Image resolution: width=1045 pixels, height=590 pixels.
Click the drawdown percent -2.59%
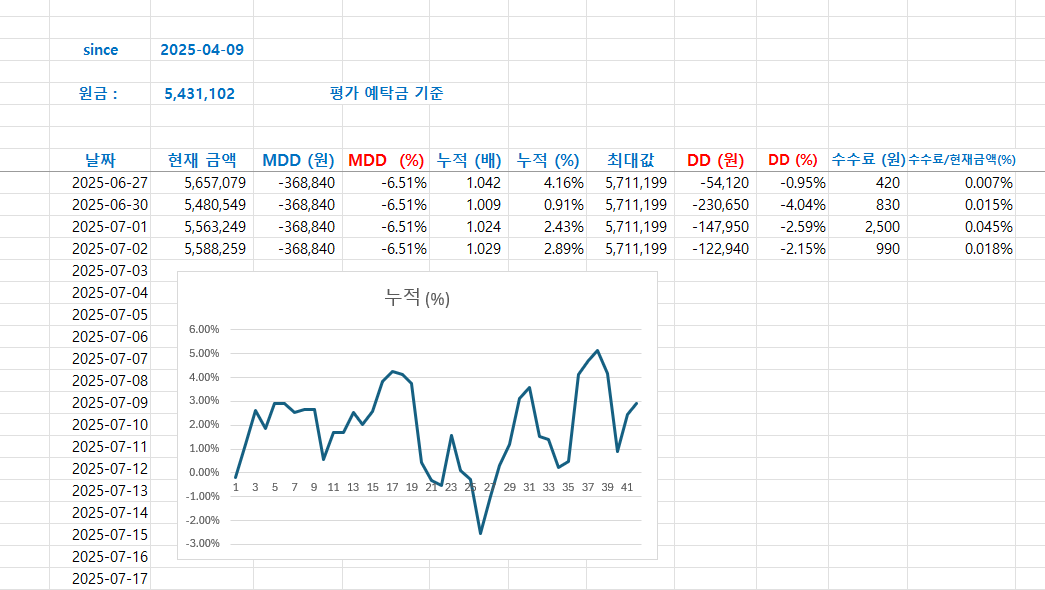point(803,227)
